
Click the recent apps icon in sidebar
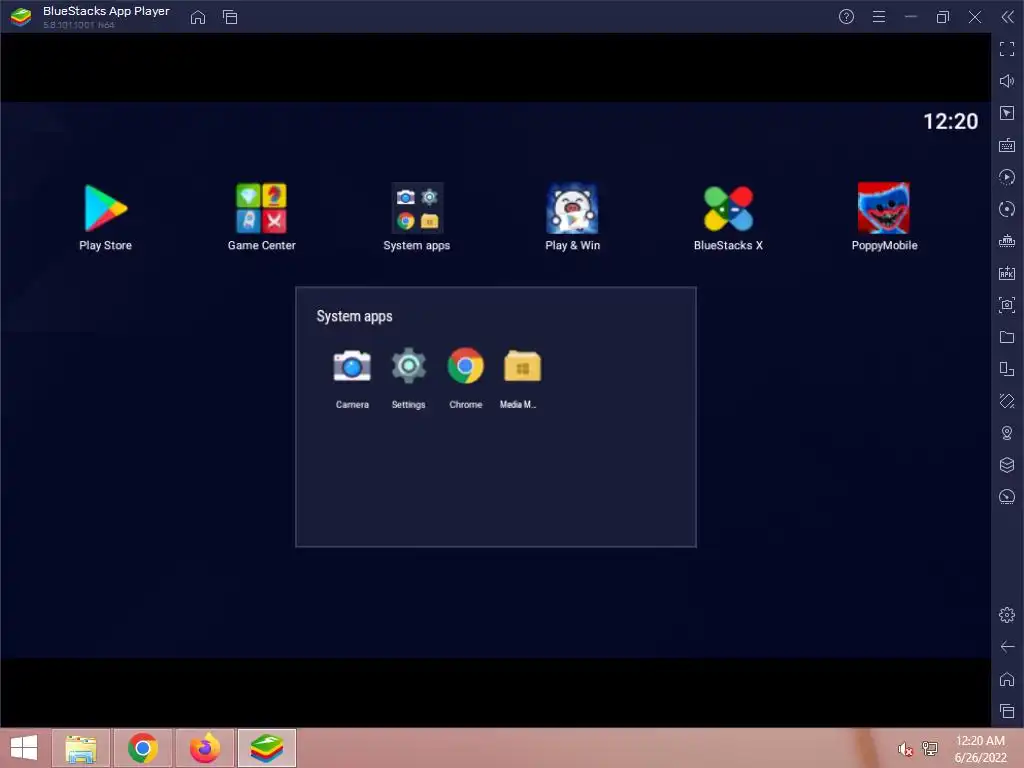pos(1007,711)
